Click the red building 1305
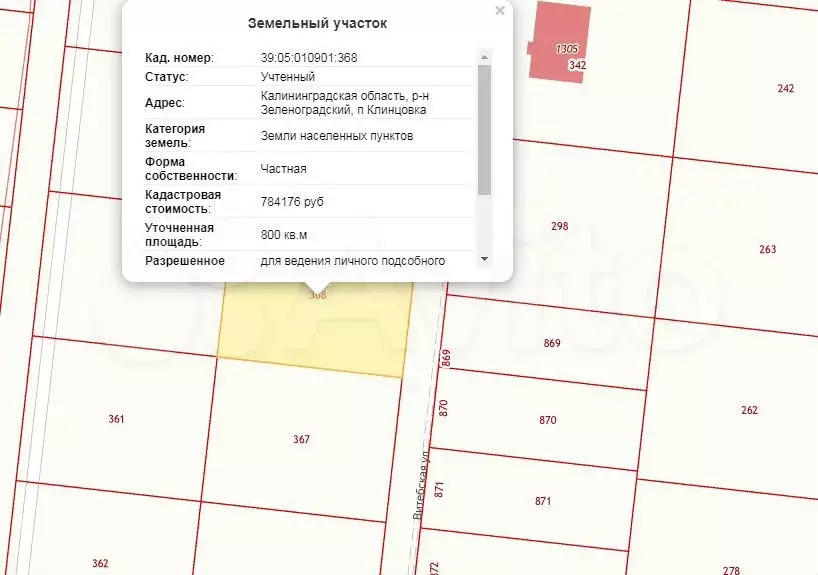 click(559, 42)
